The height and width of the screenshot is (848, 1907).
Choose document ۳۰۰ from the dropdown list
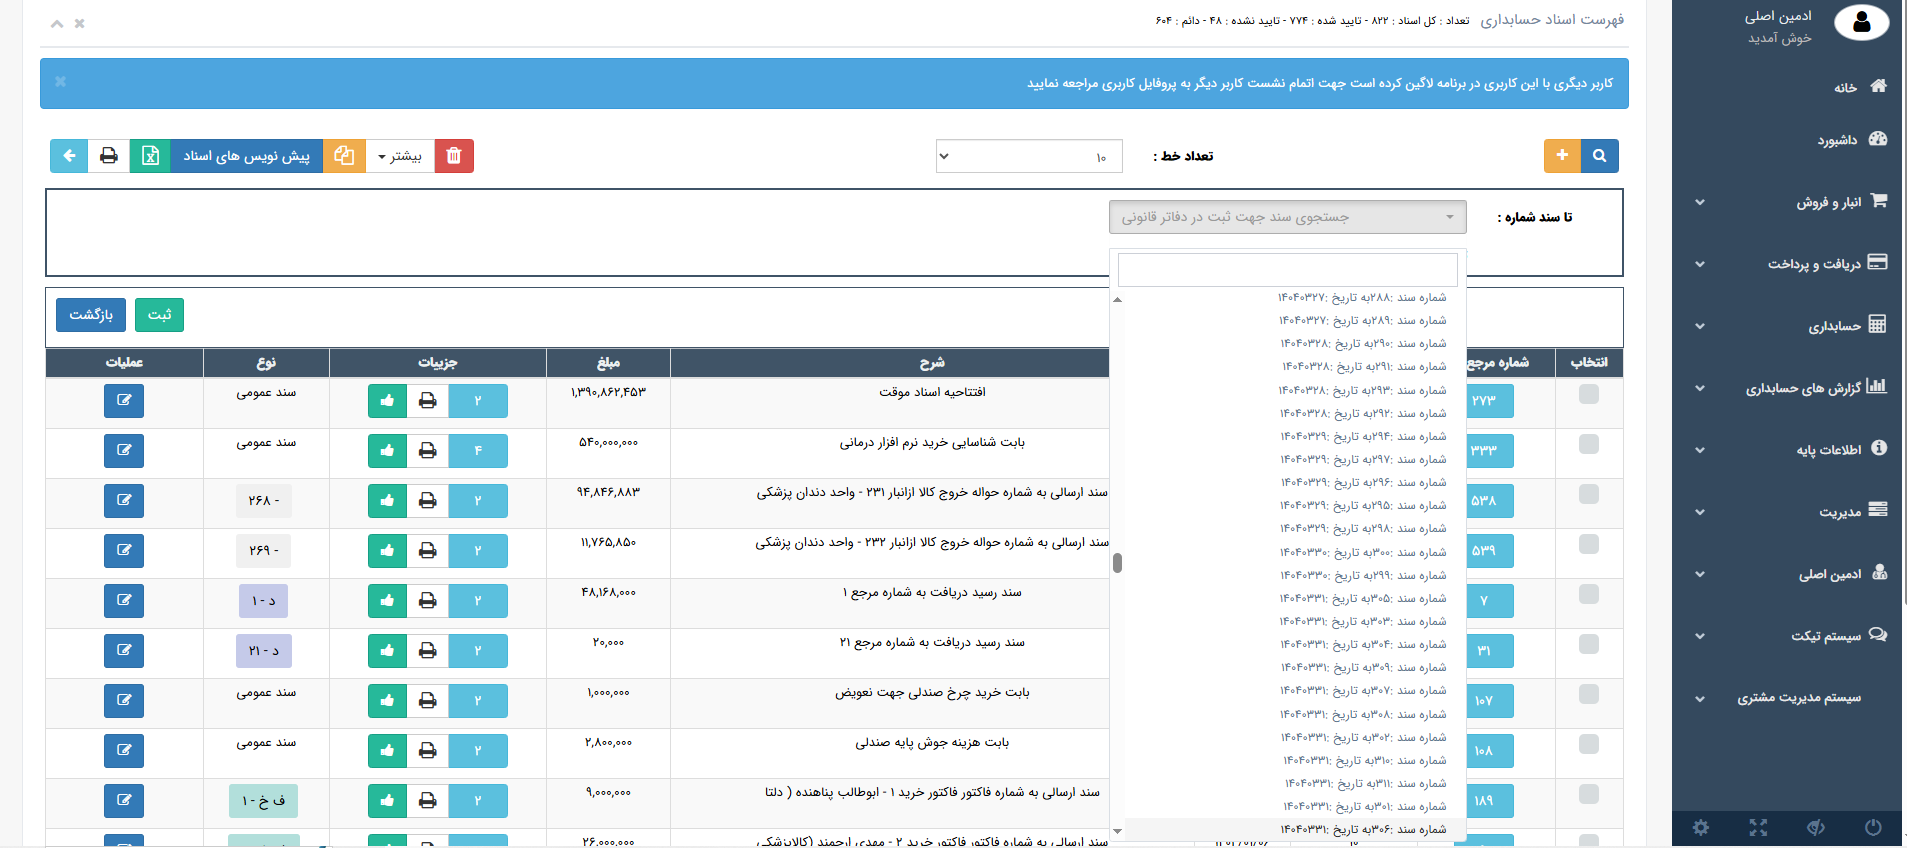[x=1364, y=552]
